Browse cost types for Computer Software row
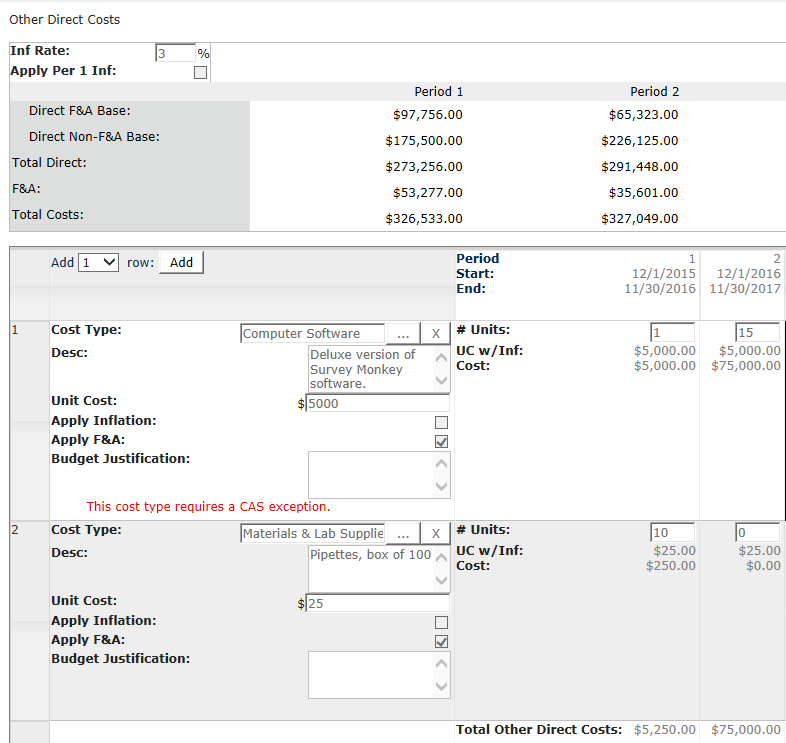 click(402, 334)
